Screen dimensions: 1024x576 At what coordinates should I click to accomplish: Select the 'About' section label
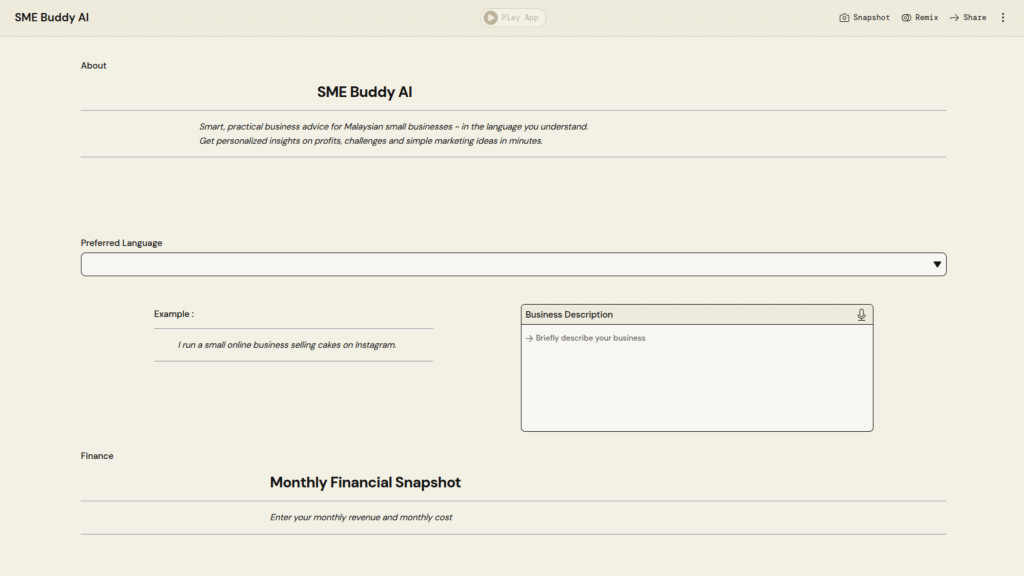point(94,66)
